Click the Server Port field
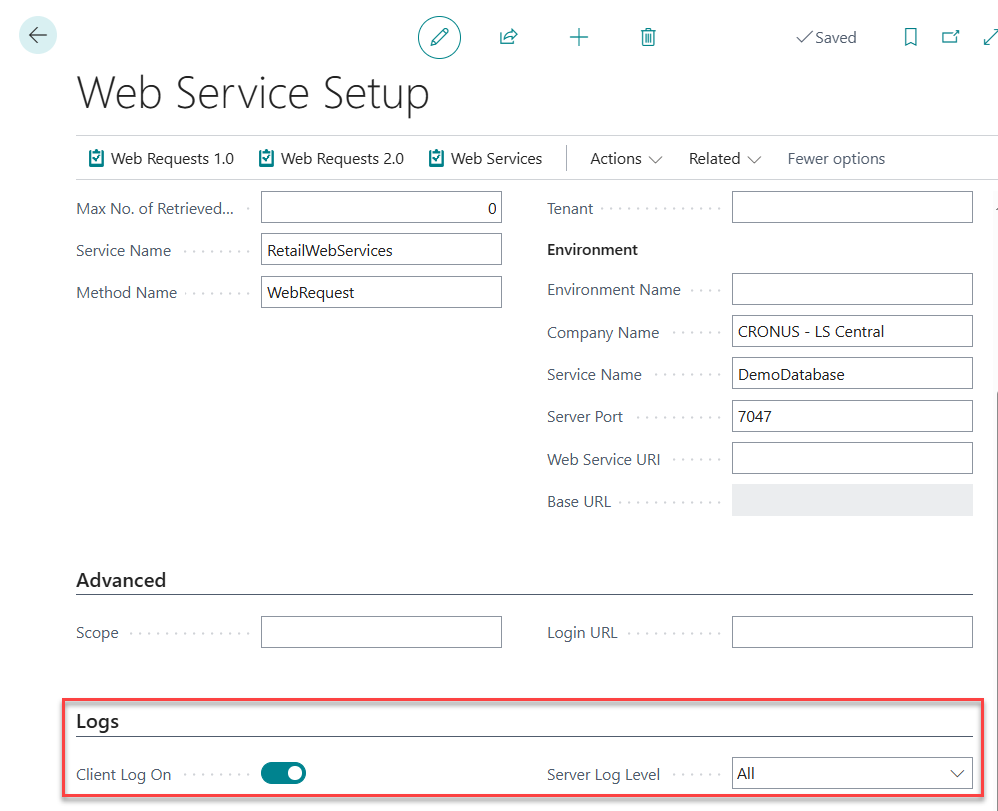The height and width of the screenshot is (811, 998). (852, 416)
